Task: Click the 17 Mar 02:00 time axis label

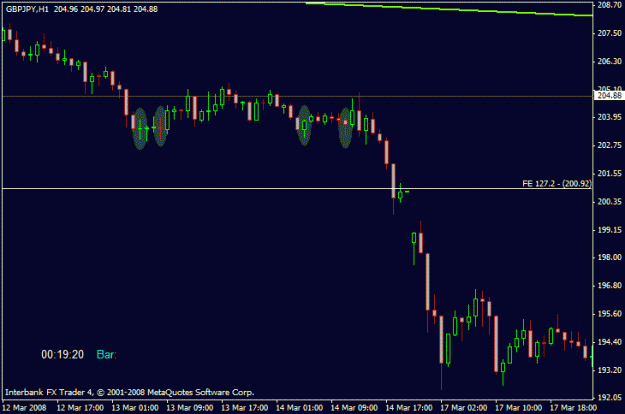Action: pyautogui.click(x=464, y=408)
